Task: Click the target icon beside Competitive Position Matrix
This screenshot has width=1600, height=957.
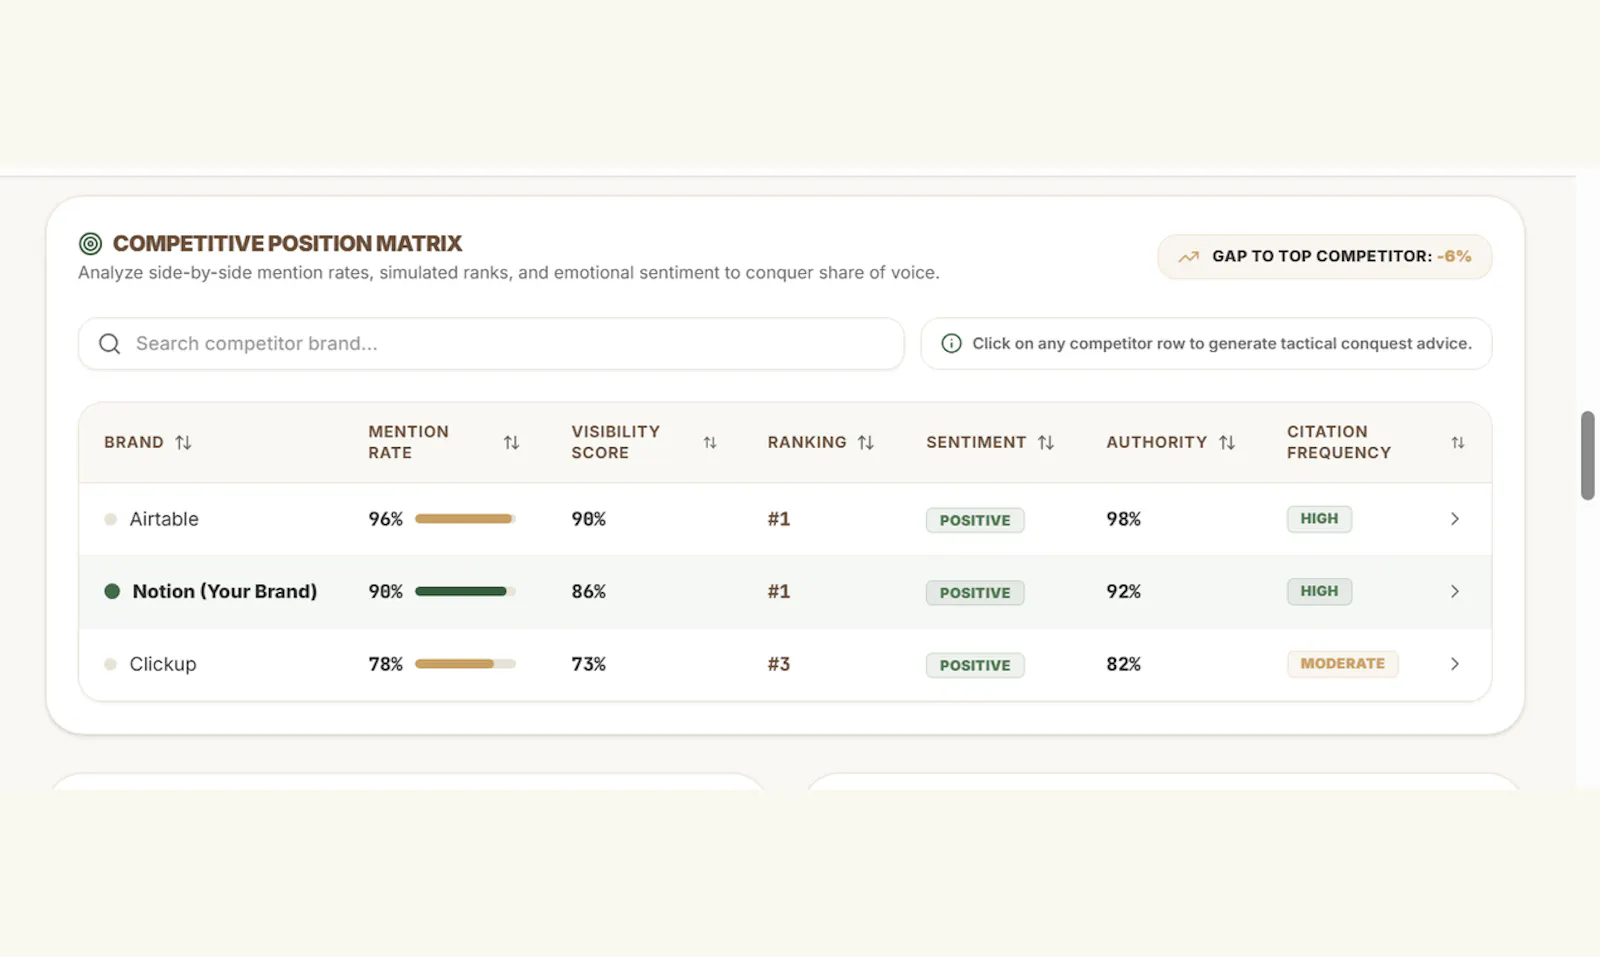Action: click(90, 243)
